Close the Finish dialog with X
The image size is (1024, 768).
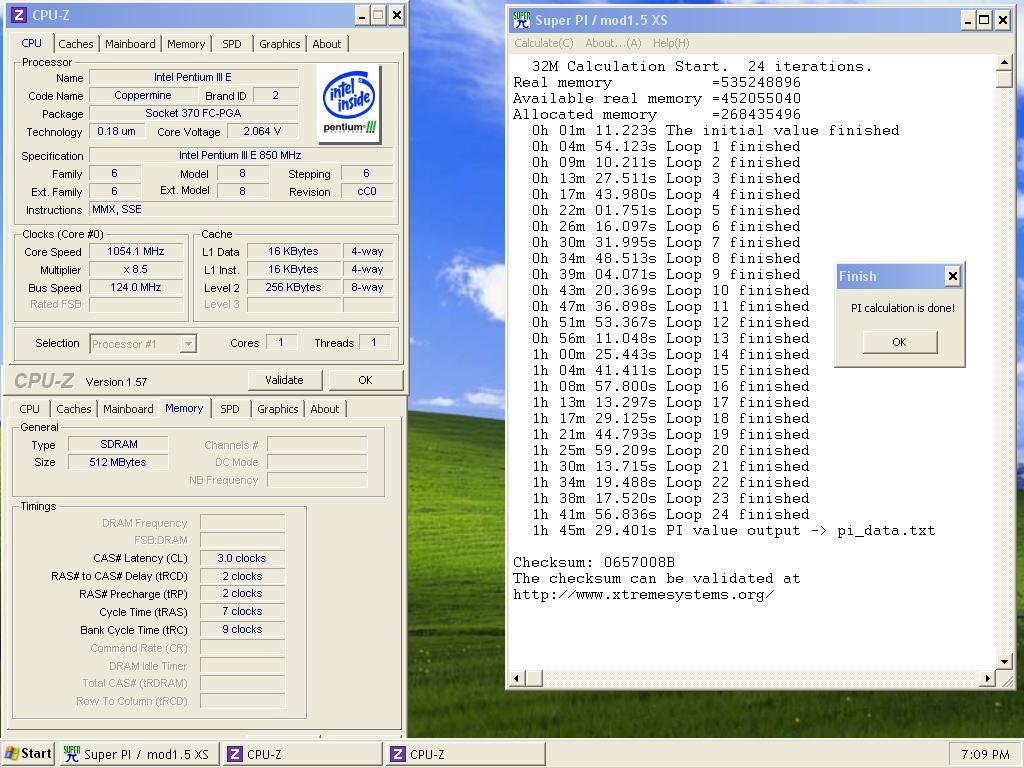(953, 276)
